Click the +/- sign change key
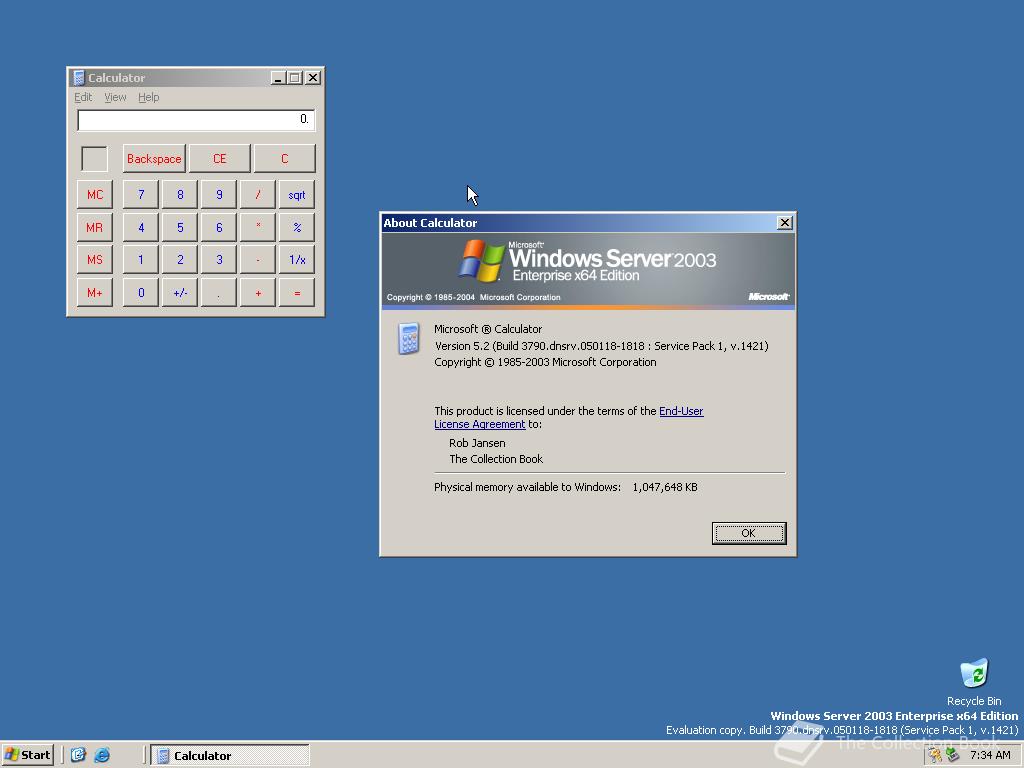 tap(180, 293)
